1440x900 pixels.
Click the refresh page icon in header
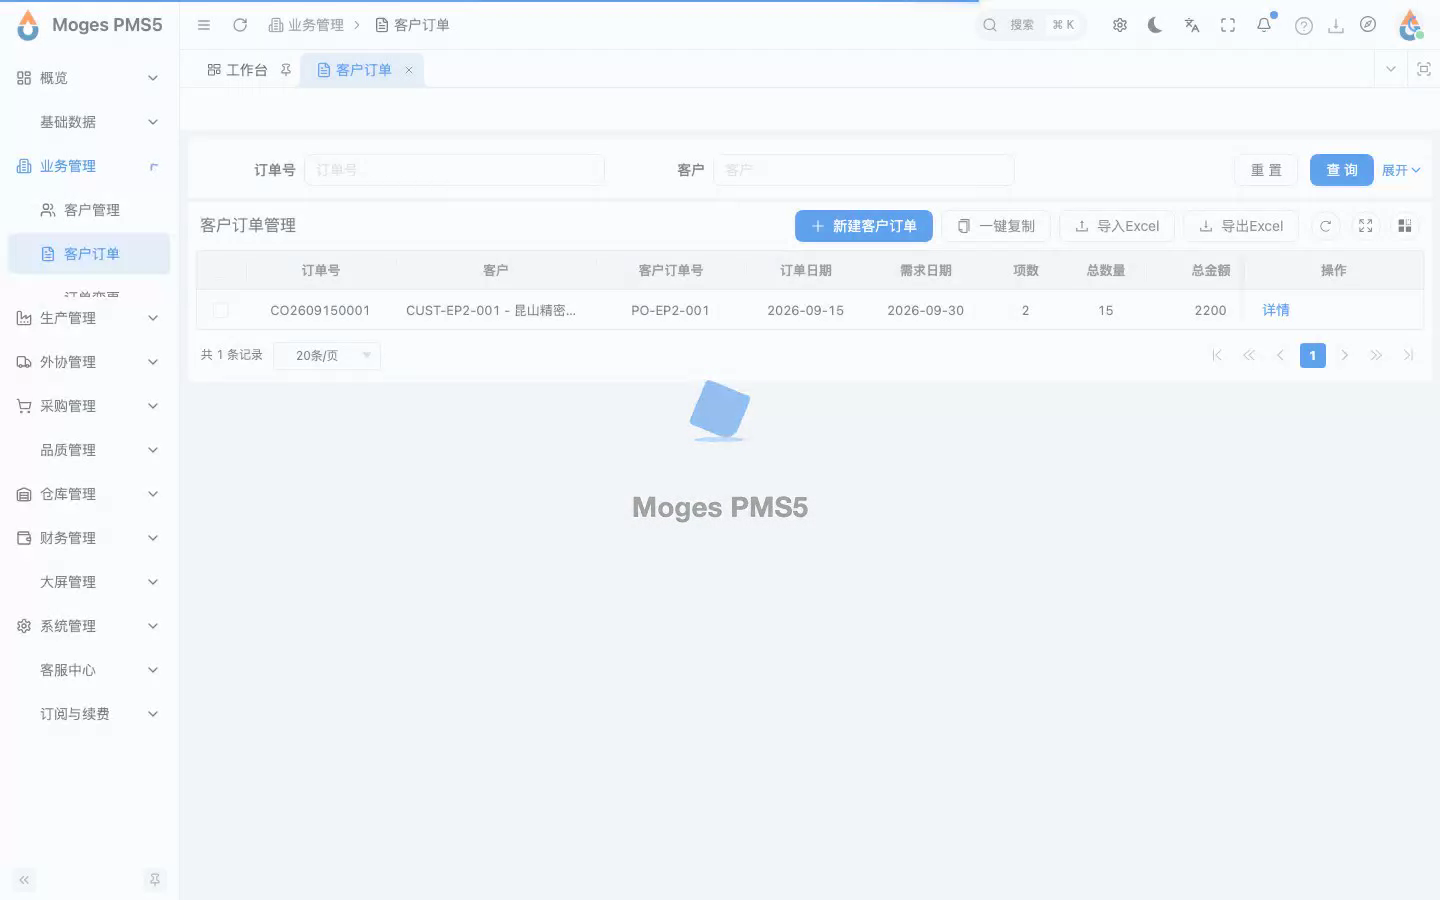240,25
